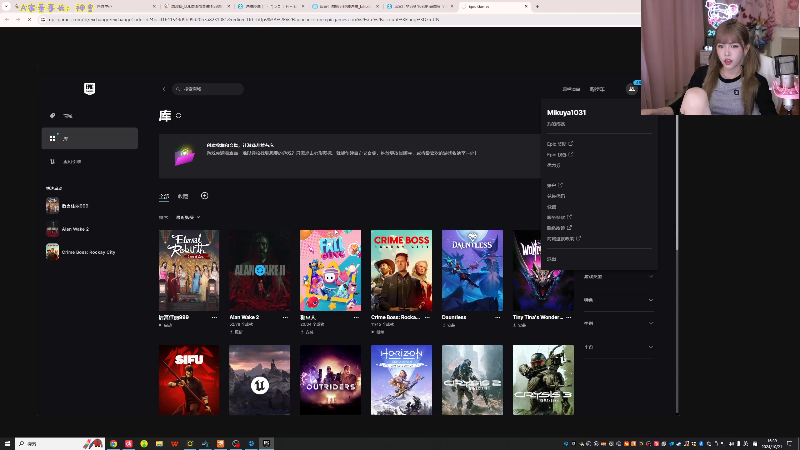Expand the third filter section chevron

coord(651,323)
